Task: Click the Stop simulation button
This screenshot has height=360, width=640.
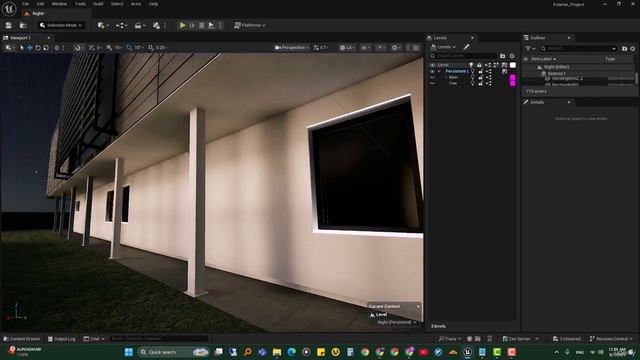Action: tap(202, 25)
